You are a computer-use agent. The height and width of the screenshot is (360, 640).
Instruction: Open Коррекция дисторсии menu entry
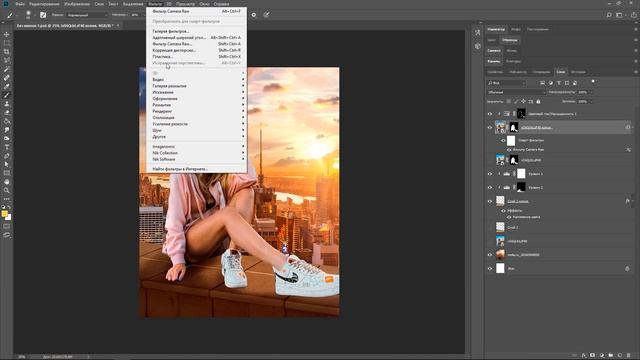(x=196, y=50)
